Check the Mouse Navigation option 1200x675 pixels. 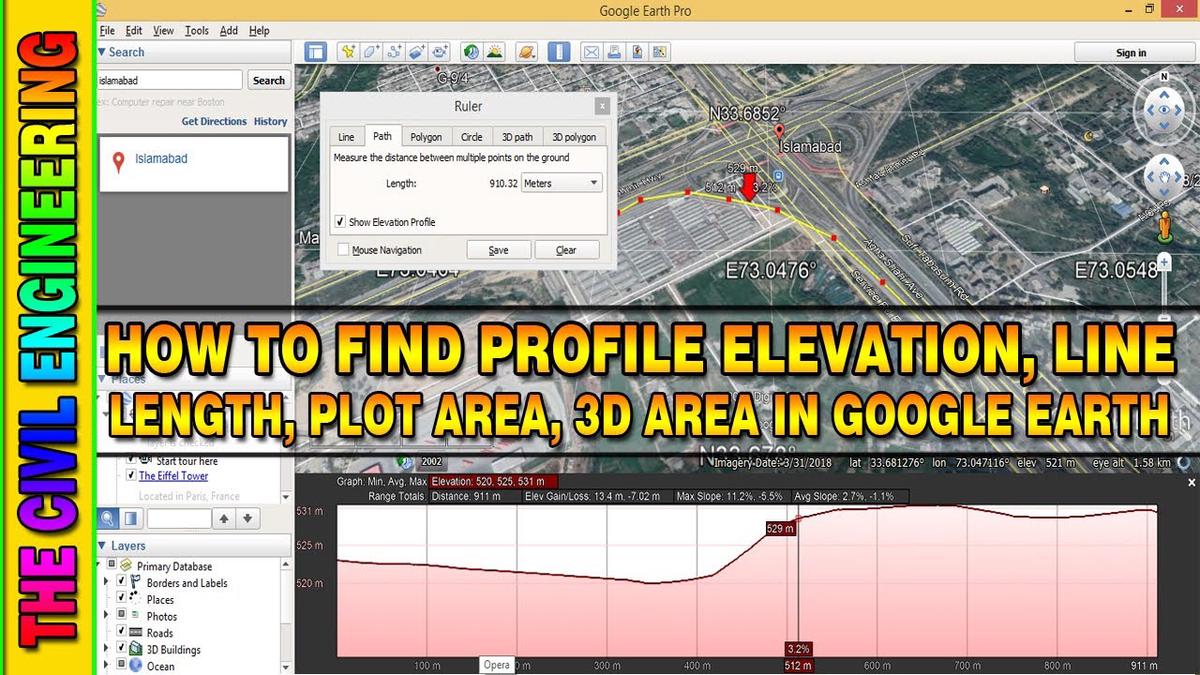click(x=343, y=249)
